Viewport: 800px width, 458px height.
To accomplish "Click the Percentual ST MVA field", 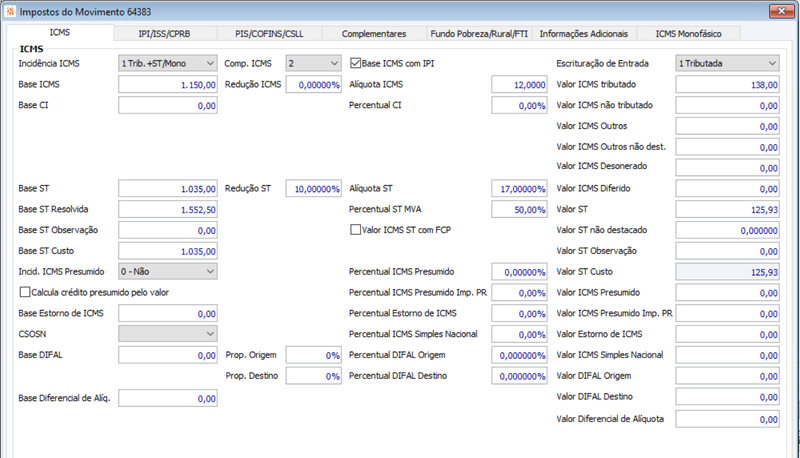I will click(x=519, y=209).
